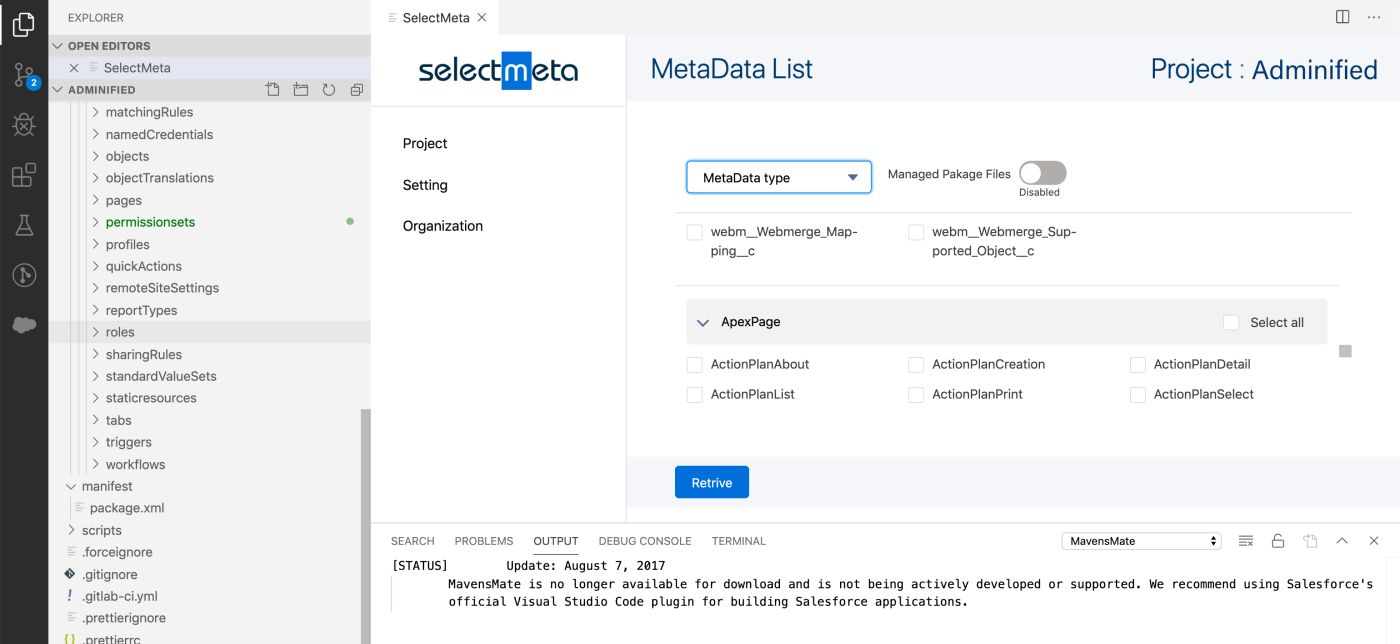Click the Retrive button
The width and height of the screenshot is (1400, 644).
point(712,482)
